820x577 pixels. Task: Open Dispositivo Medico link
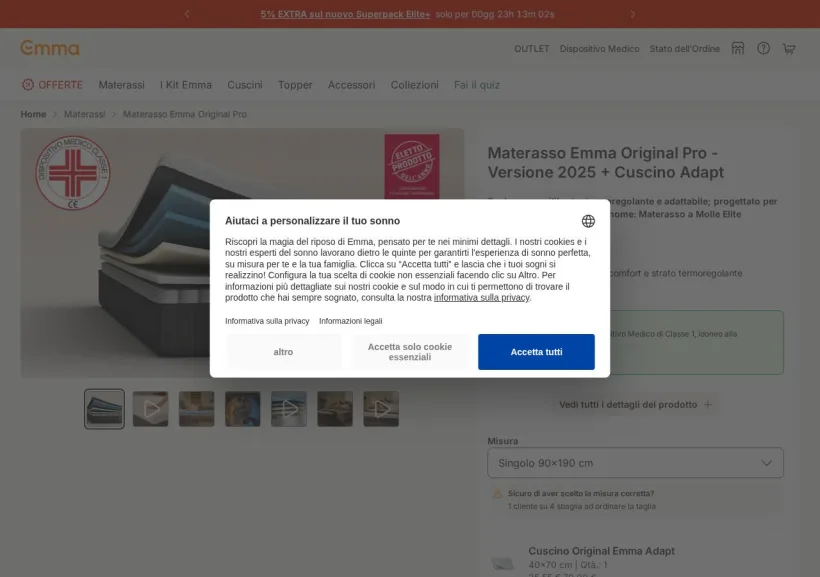tap(599, 49)
